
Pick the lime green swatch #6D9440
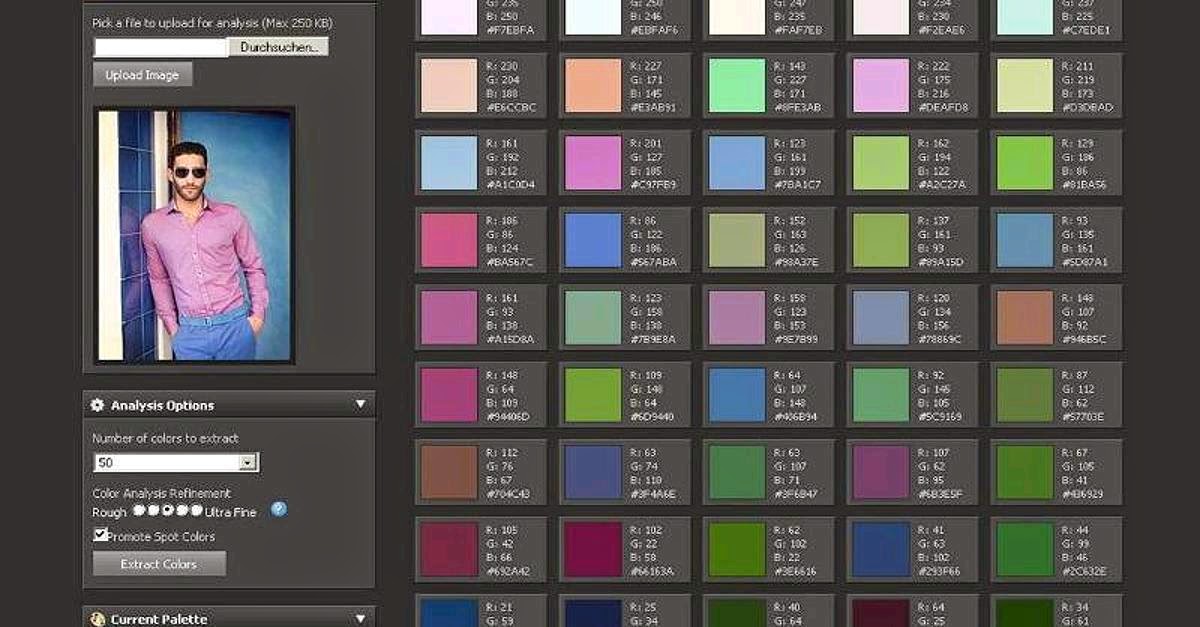tap(593, 394)
